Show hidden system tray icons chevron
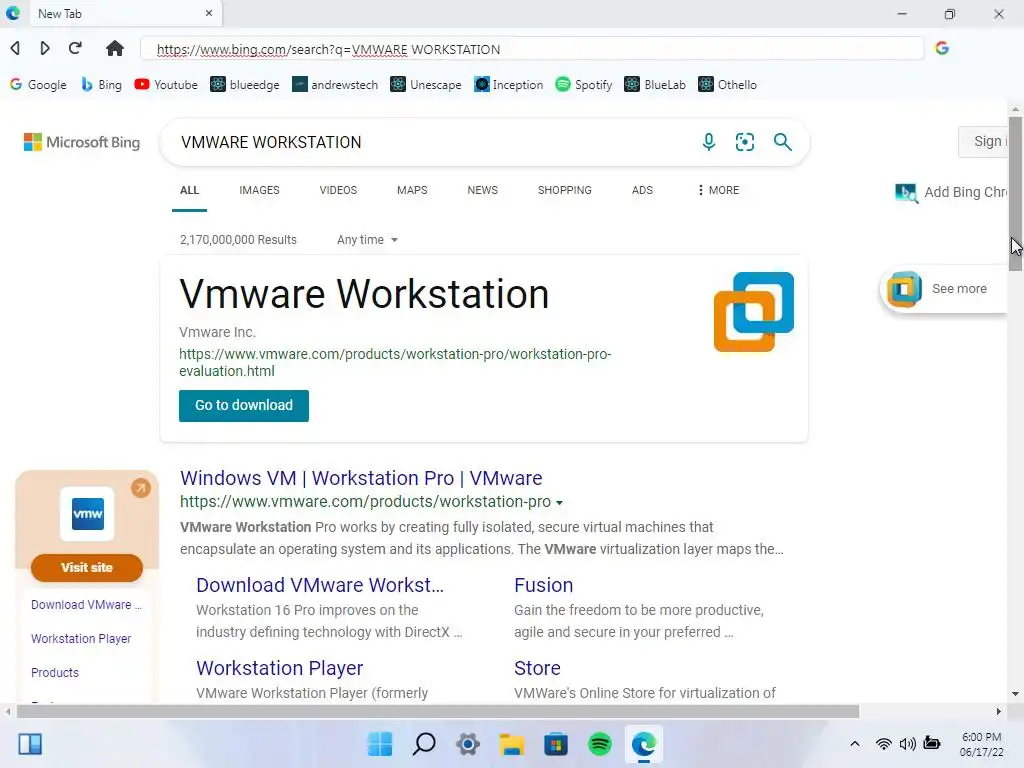Image resolution: width=1024 pixels, height=768 pixels. pyautogui.click(x=854, y=744)
